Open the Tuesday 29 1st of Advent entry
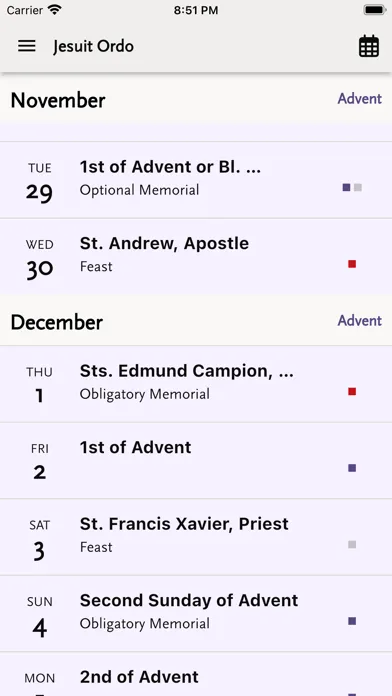392x696 pixels. pos(196,180)
